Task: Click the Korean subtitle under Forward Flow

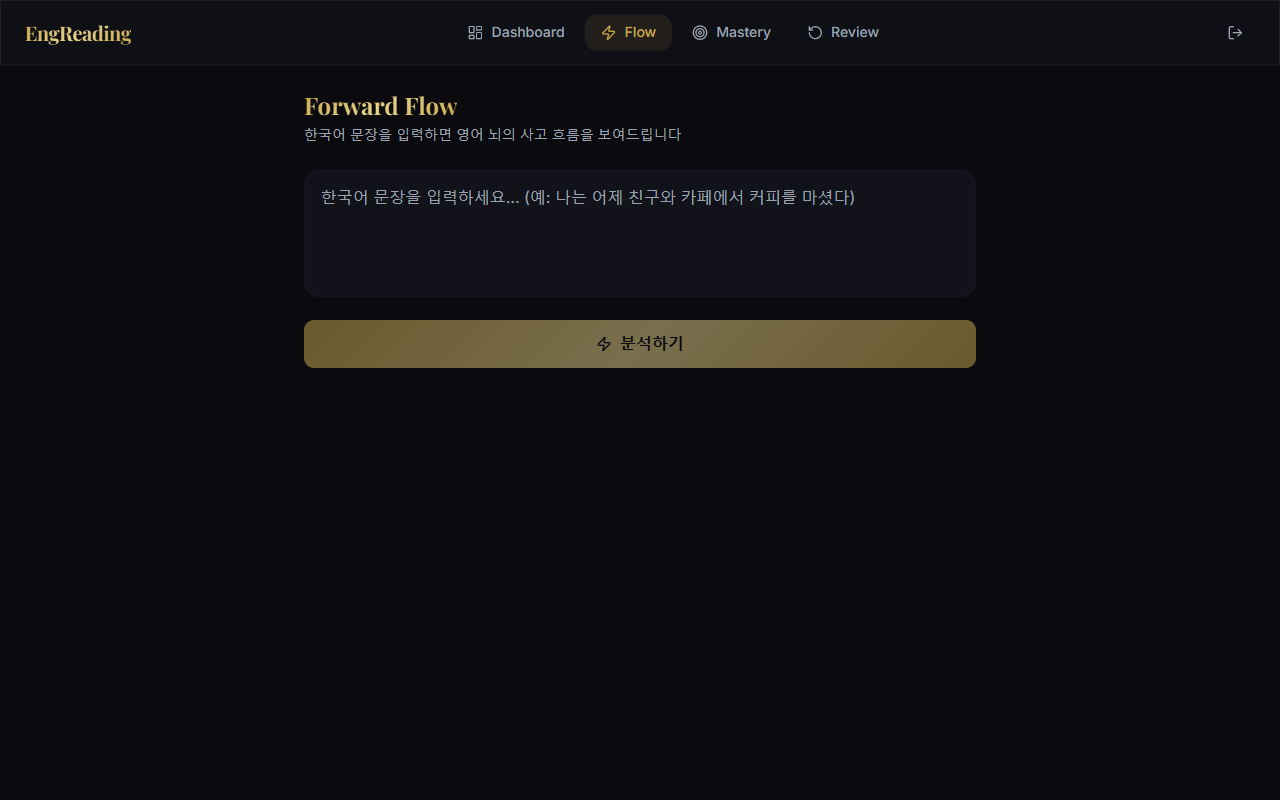Action: tap(492, 134)
